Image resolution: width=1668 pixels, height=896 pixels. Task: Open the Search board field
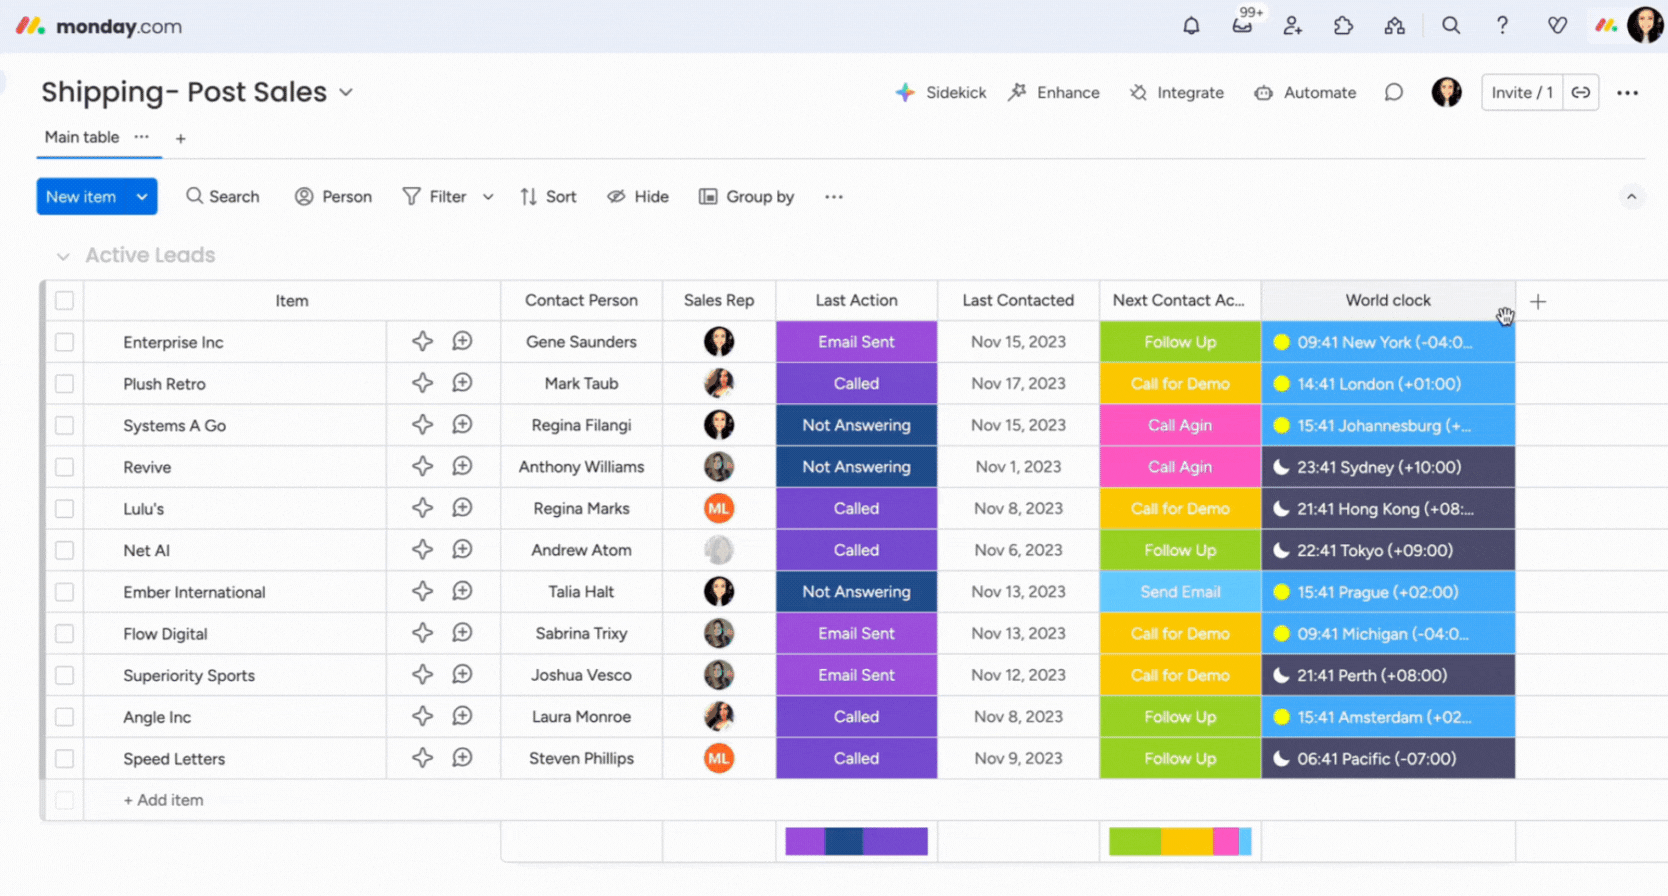coord(222,197)
